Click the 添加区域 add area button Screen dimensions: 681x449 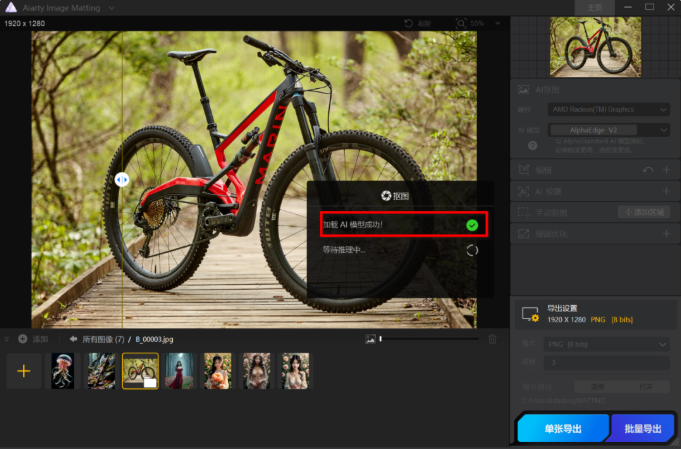coord(644,212)
